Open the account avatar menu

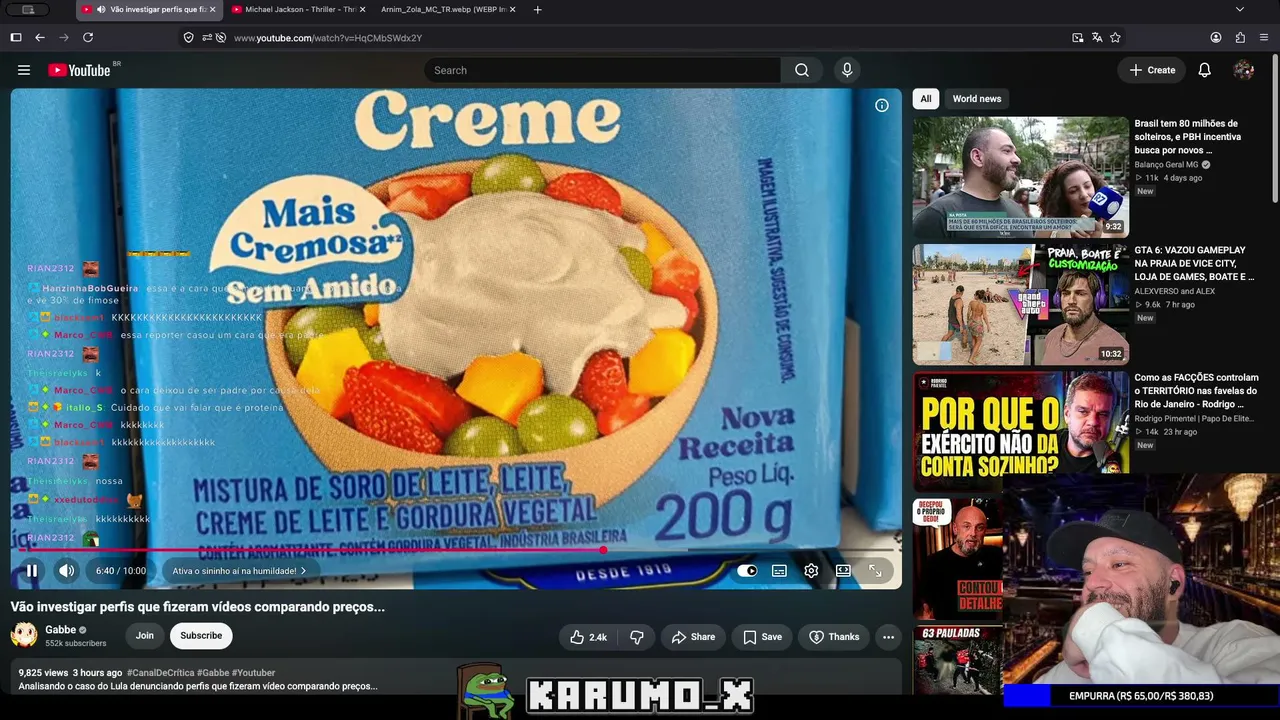(1244, 70)
